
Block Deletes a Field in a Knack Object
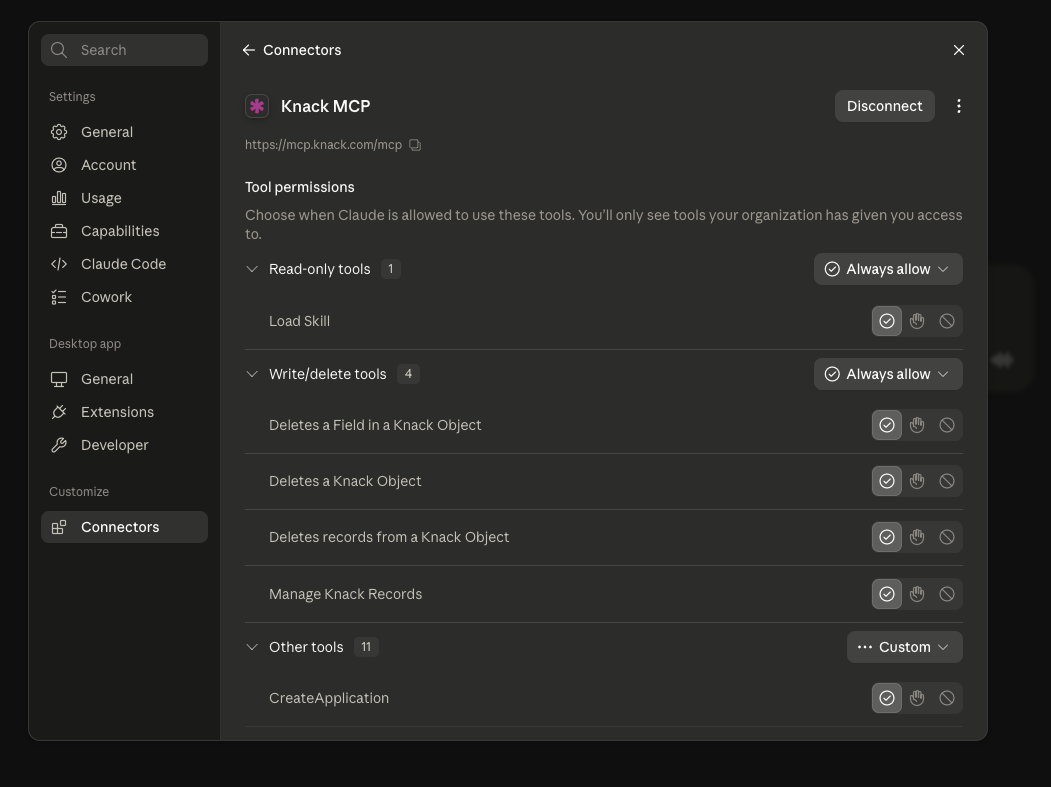pos(946,425)
